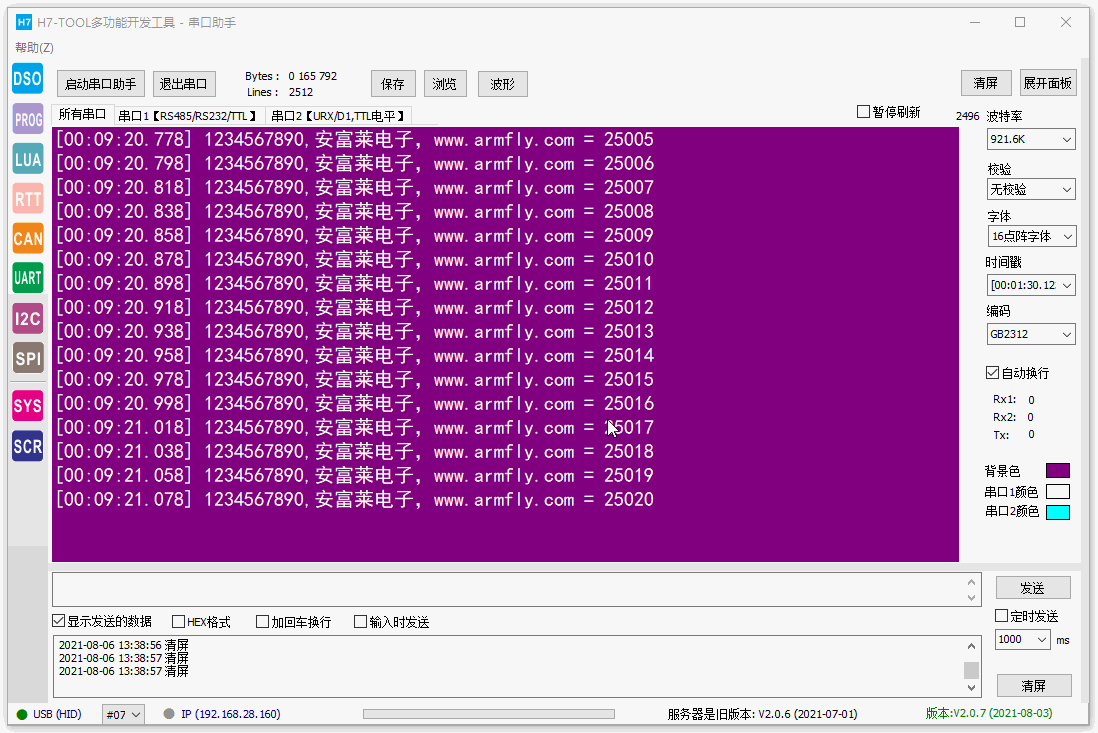
Task: Open the CAN bus module
Action: [x=27, y=238]
